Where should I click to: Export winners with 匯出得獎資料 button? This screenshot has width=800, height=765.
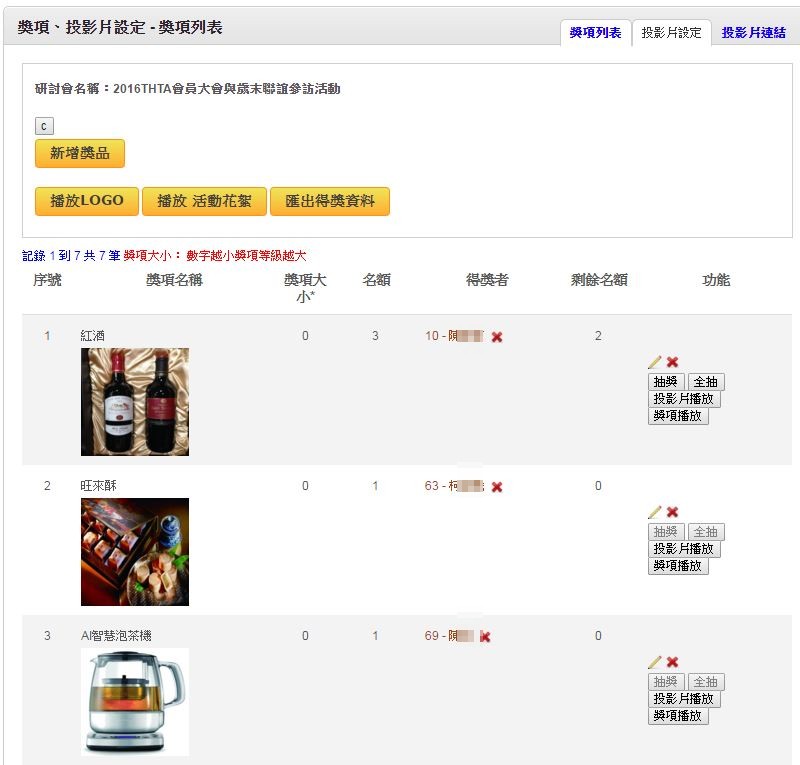click(330, 201)
